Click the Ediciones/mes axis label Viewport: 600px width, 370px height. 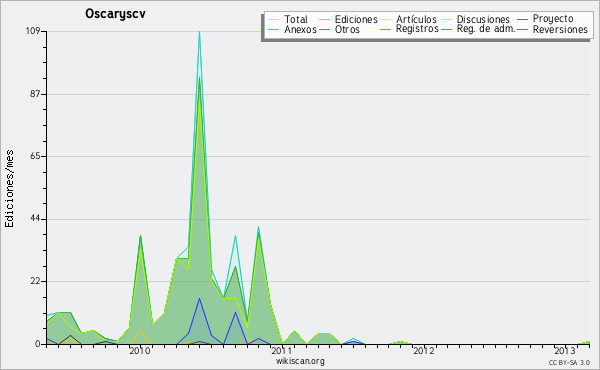click(9, 189)
